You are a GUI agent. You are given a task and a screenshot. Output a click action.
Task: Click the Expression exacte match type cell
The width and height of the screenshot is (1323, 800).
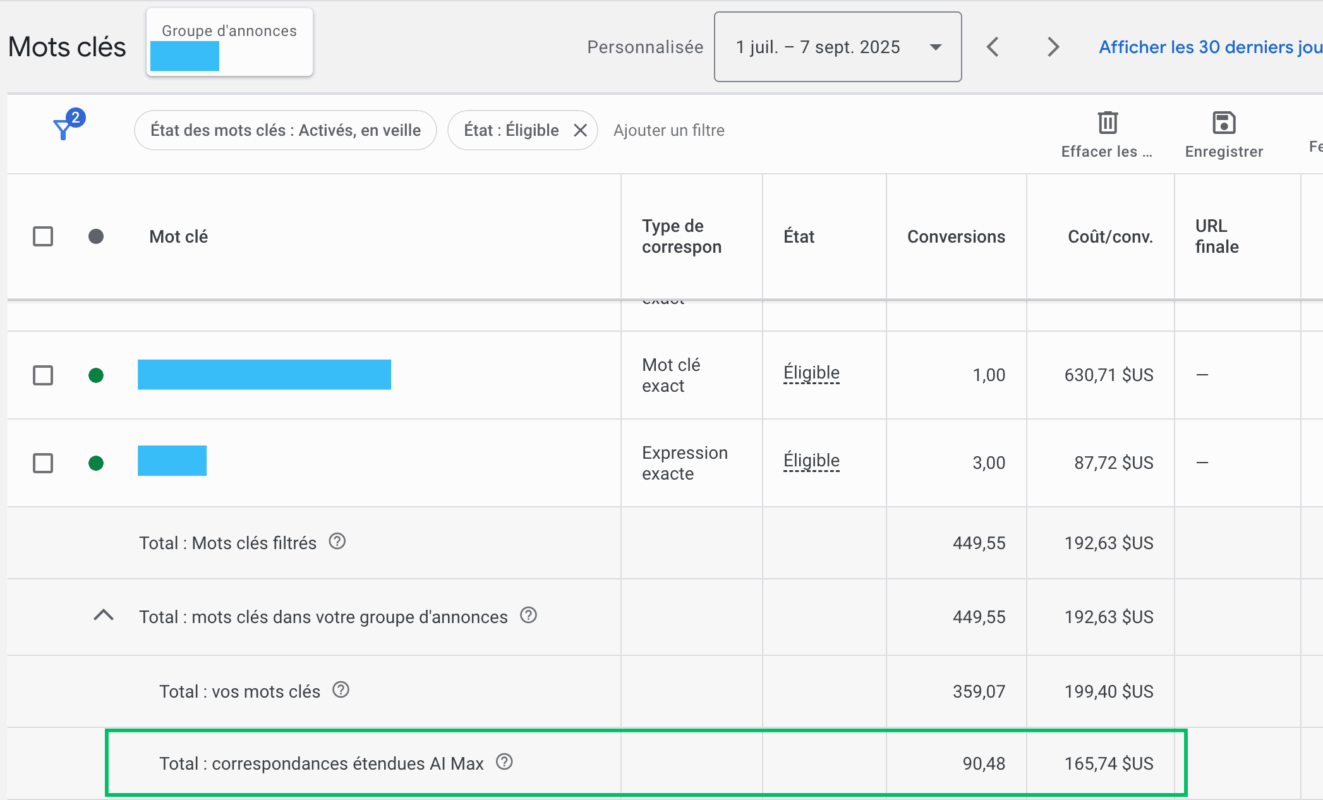tap(685, 463)
